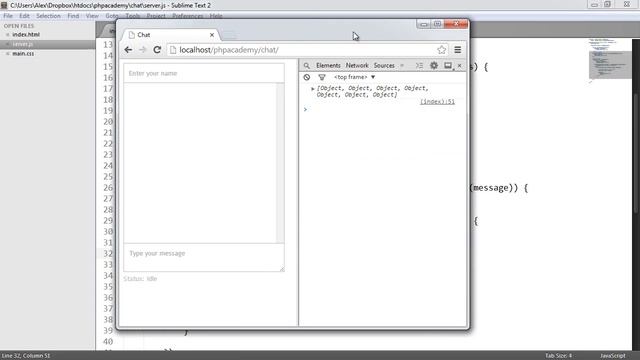The image size is (640, 360).
Task: Click line number 40 in gutter
Action: tap(108, 342)
